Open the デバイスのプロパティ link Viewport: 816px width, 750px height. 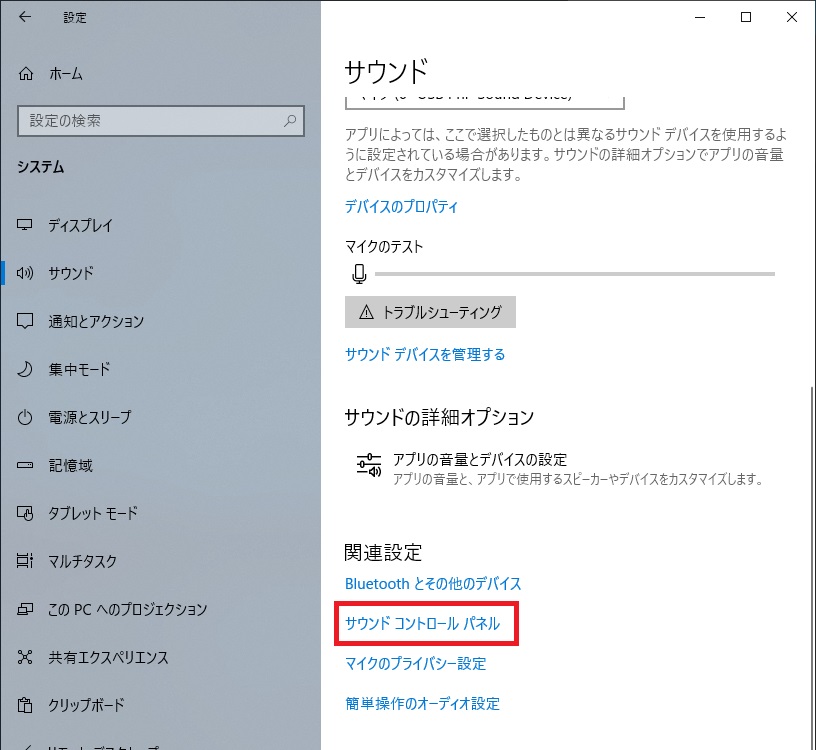pyautogui.click(x=401, y=207)
